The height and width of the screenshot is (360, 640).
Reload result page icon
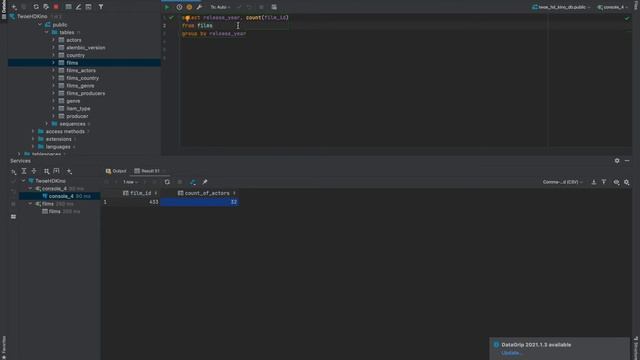pyautogui.click(x=167, y=182)
